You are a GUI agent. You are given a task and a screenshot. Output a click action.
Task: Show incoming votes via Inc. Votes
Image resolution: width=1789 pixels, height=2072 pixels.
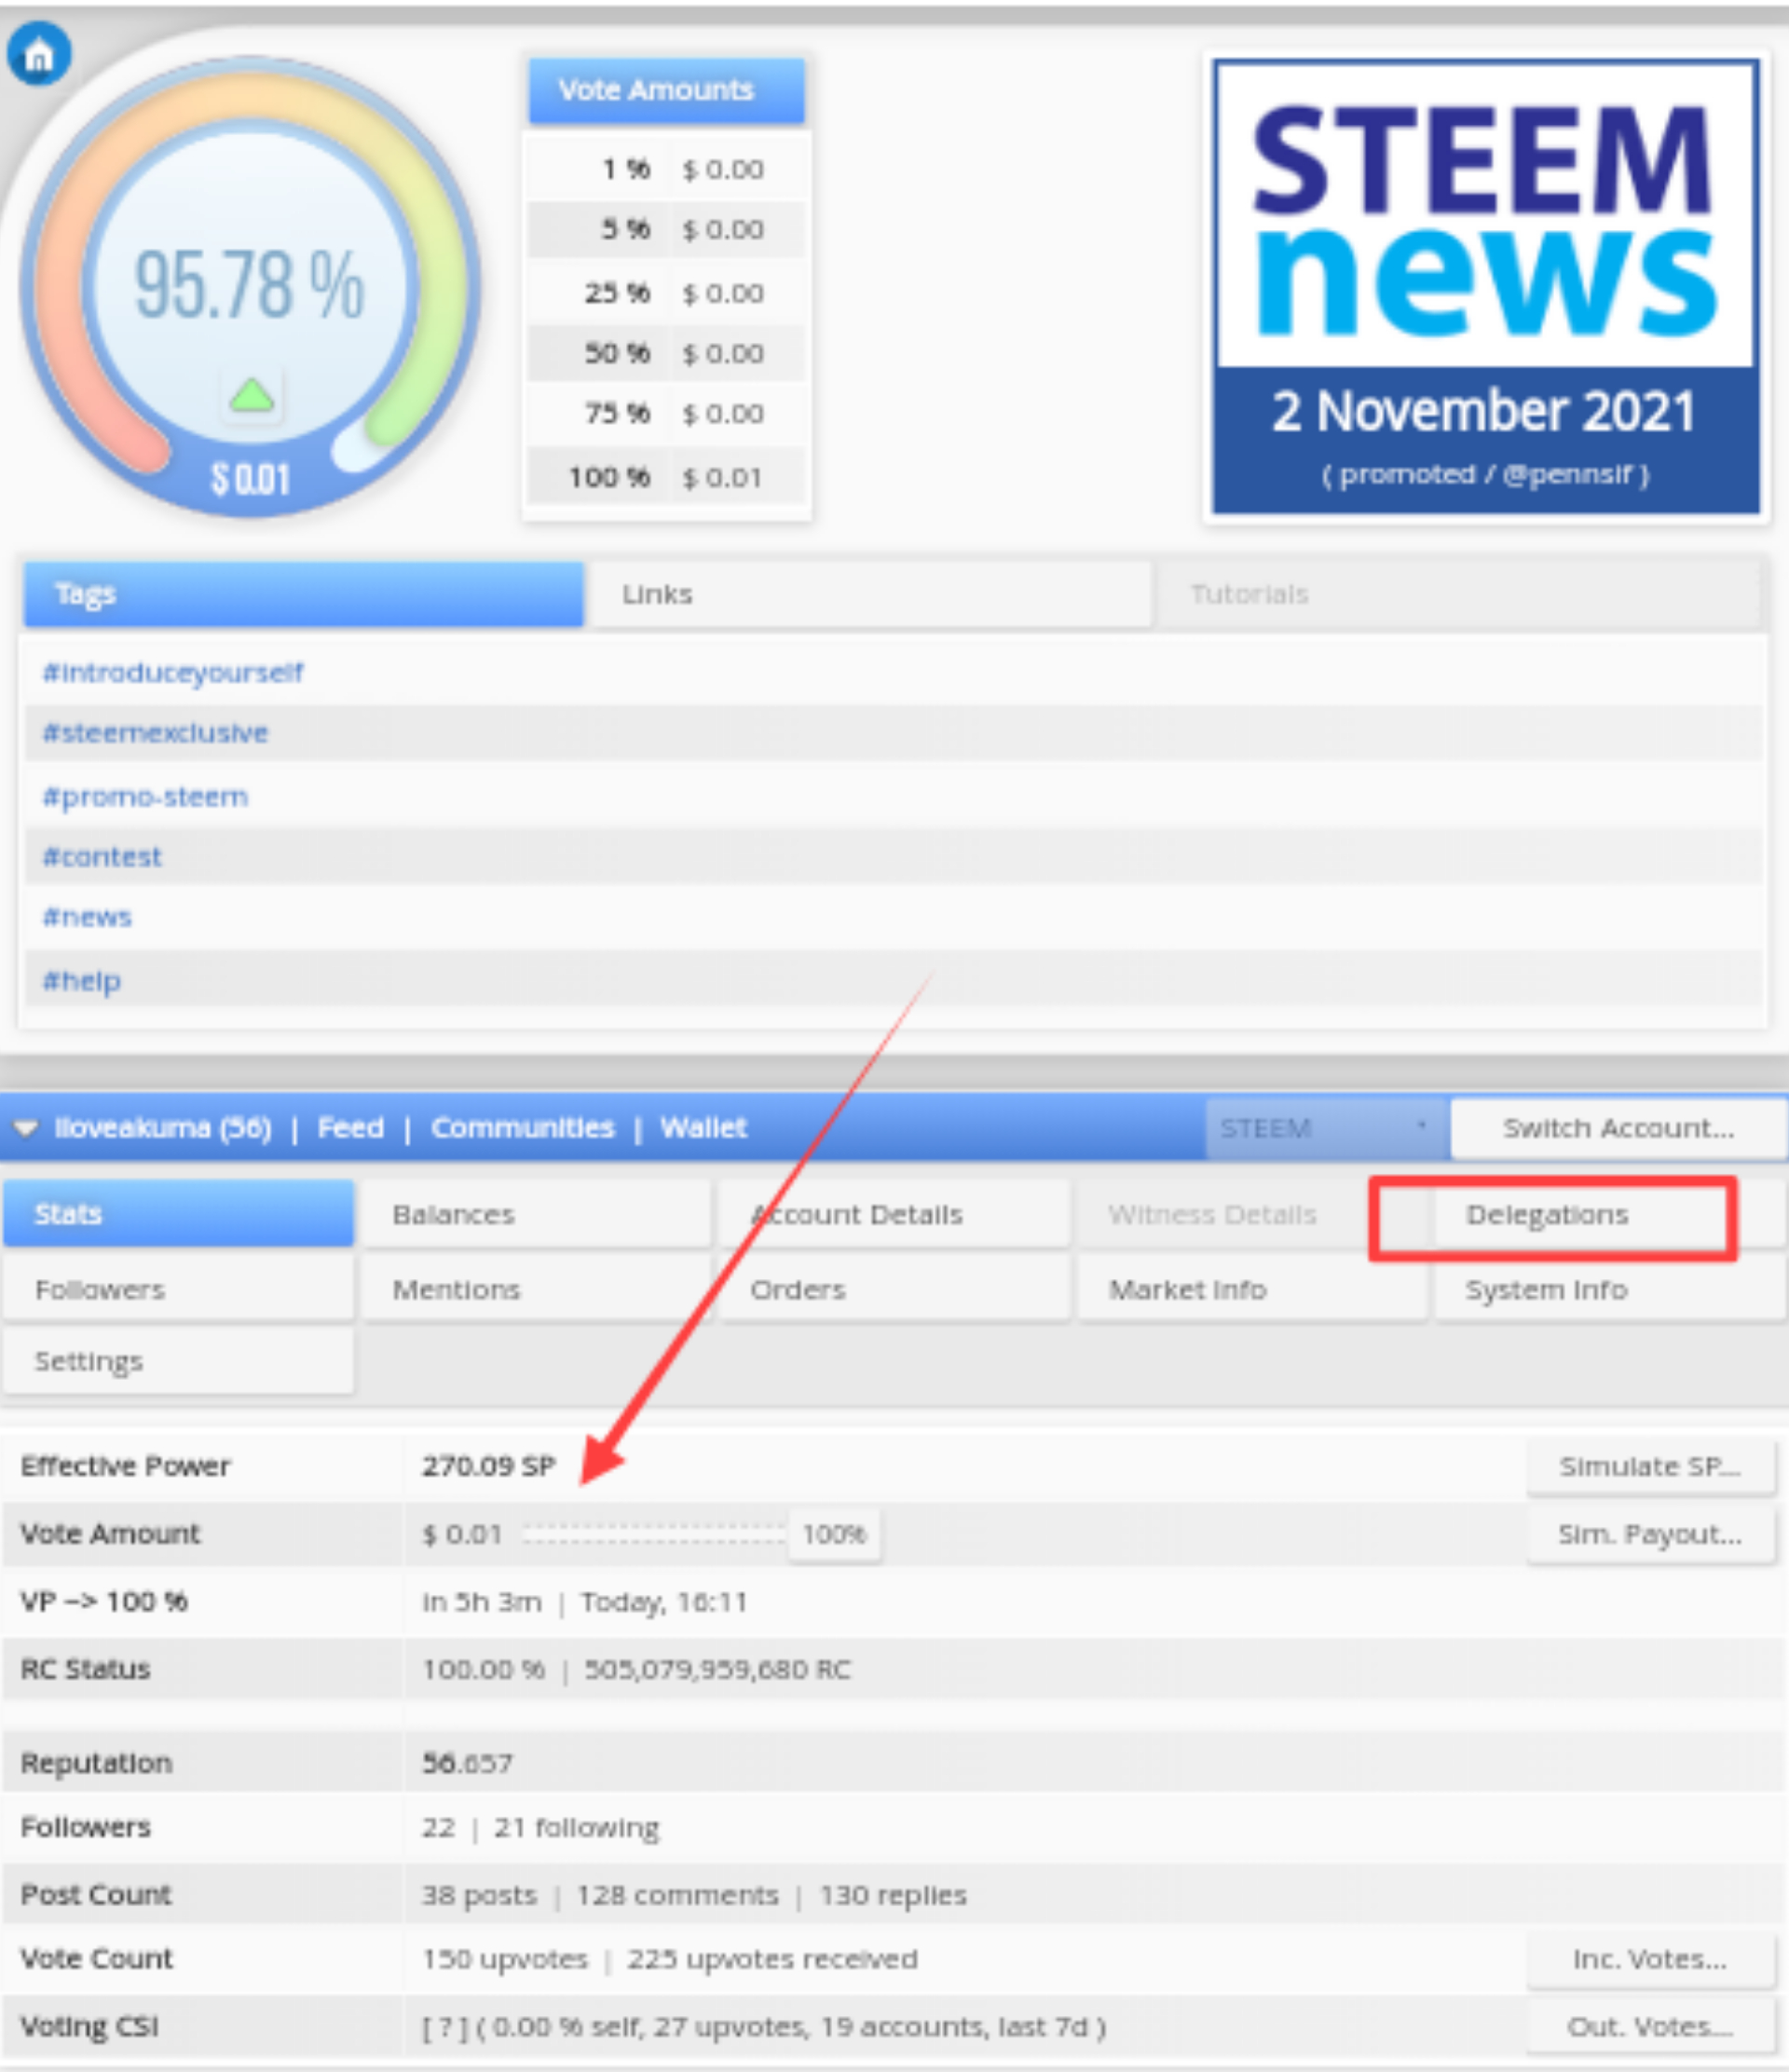pos(1650,1959)
